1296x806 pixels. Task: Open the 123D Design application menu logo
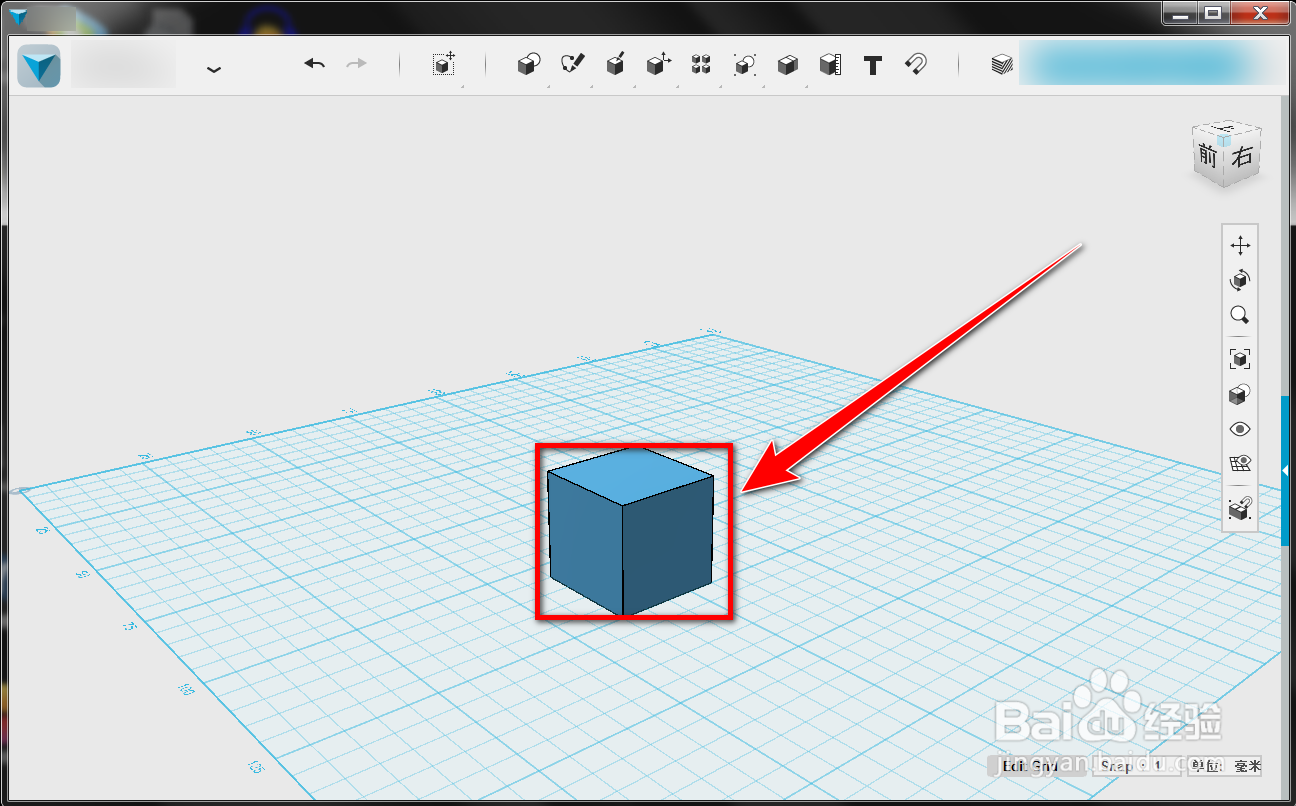click(x=39, y=66)
